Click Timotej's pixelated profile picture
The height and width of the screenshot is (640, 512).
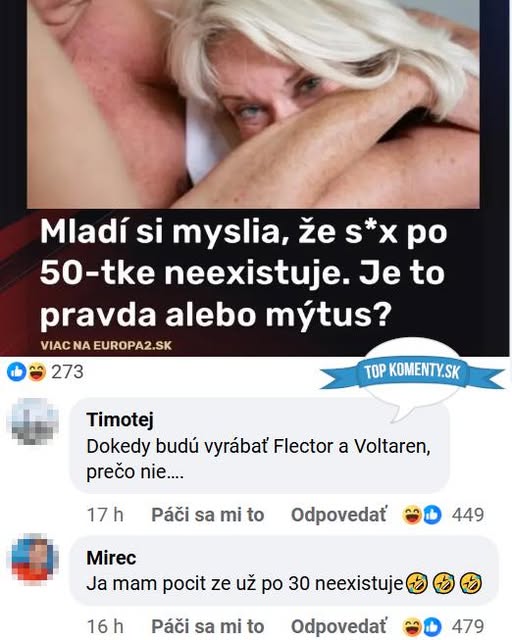click(x=33, y=421)
